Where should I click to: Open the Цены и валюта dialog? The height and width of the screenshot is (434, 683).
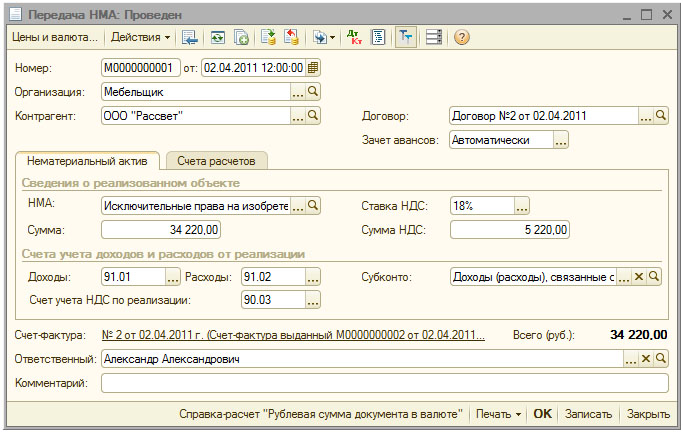(x=54, y=37)
